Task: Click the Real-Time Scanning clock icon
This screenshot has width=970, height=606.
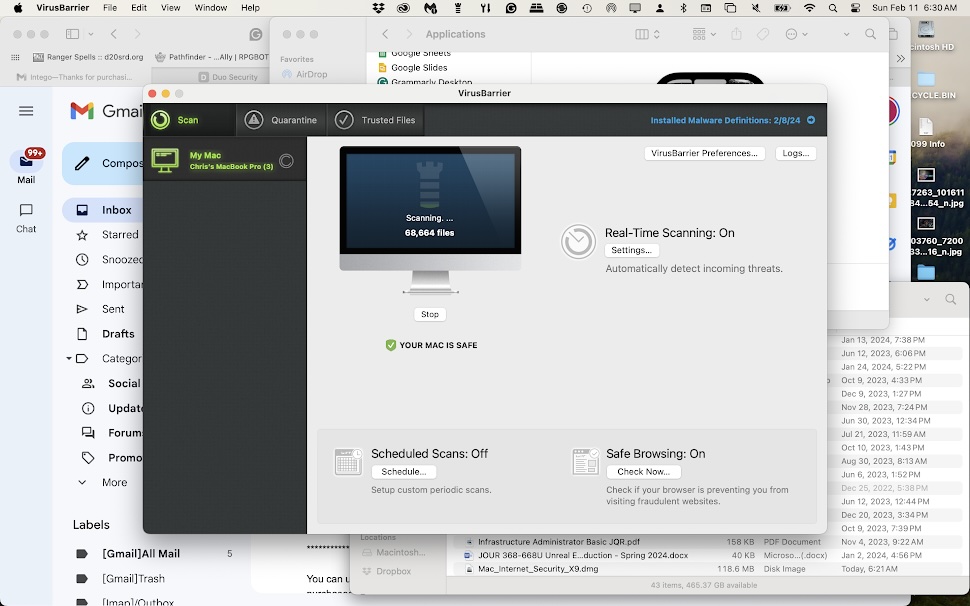Action: pyautogui.click(x=578, y=241)
